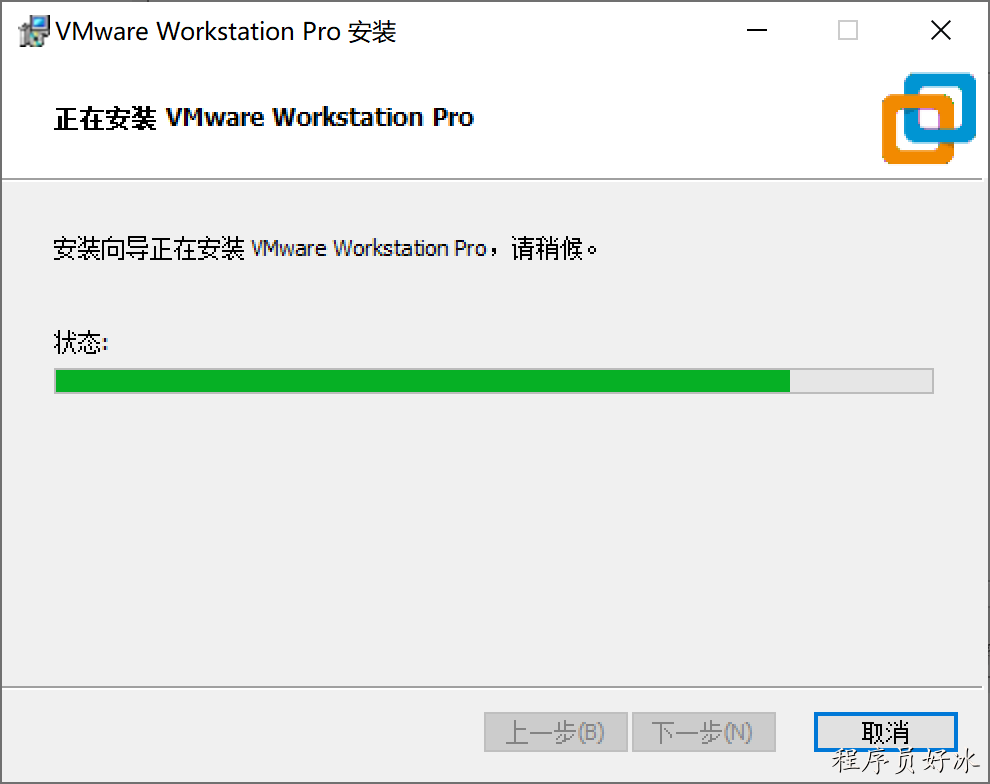
Task: Click the 状态: status label
Action: pos(81,343)
